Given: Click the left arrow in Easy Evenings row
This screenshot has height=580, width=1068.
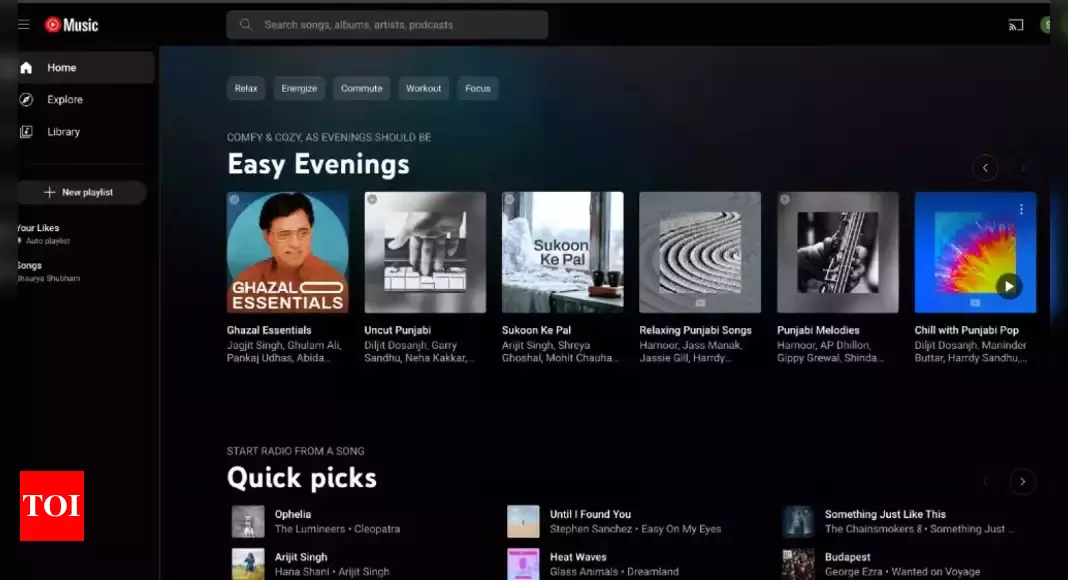Looking at the screenshot, I should [x=985, y=168].
